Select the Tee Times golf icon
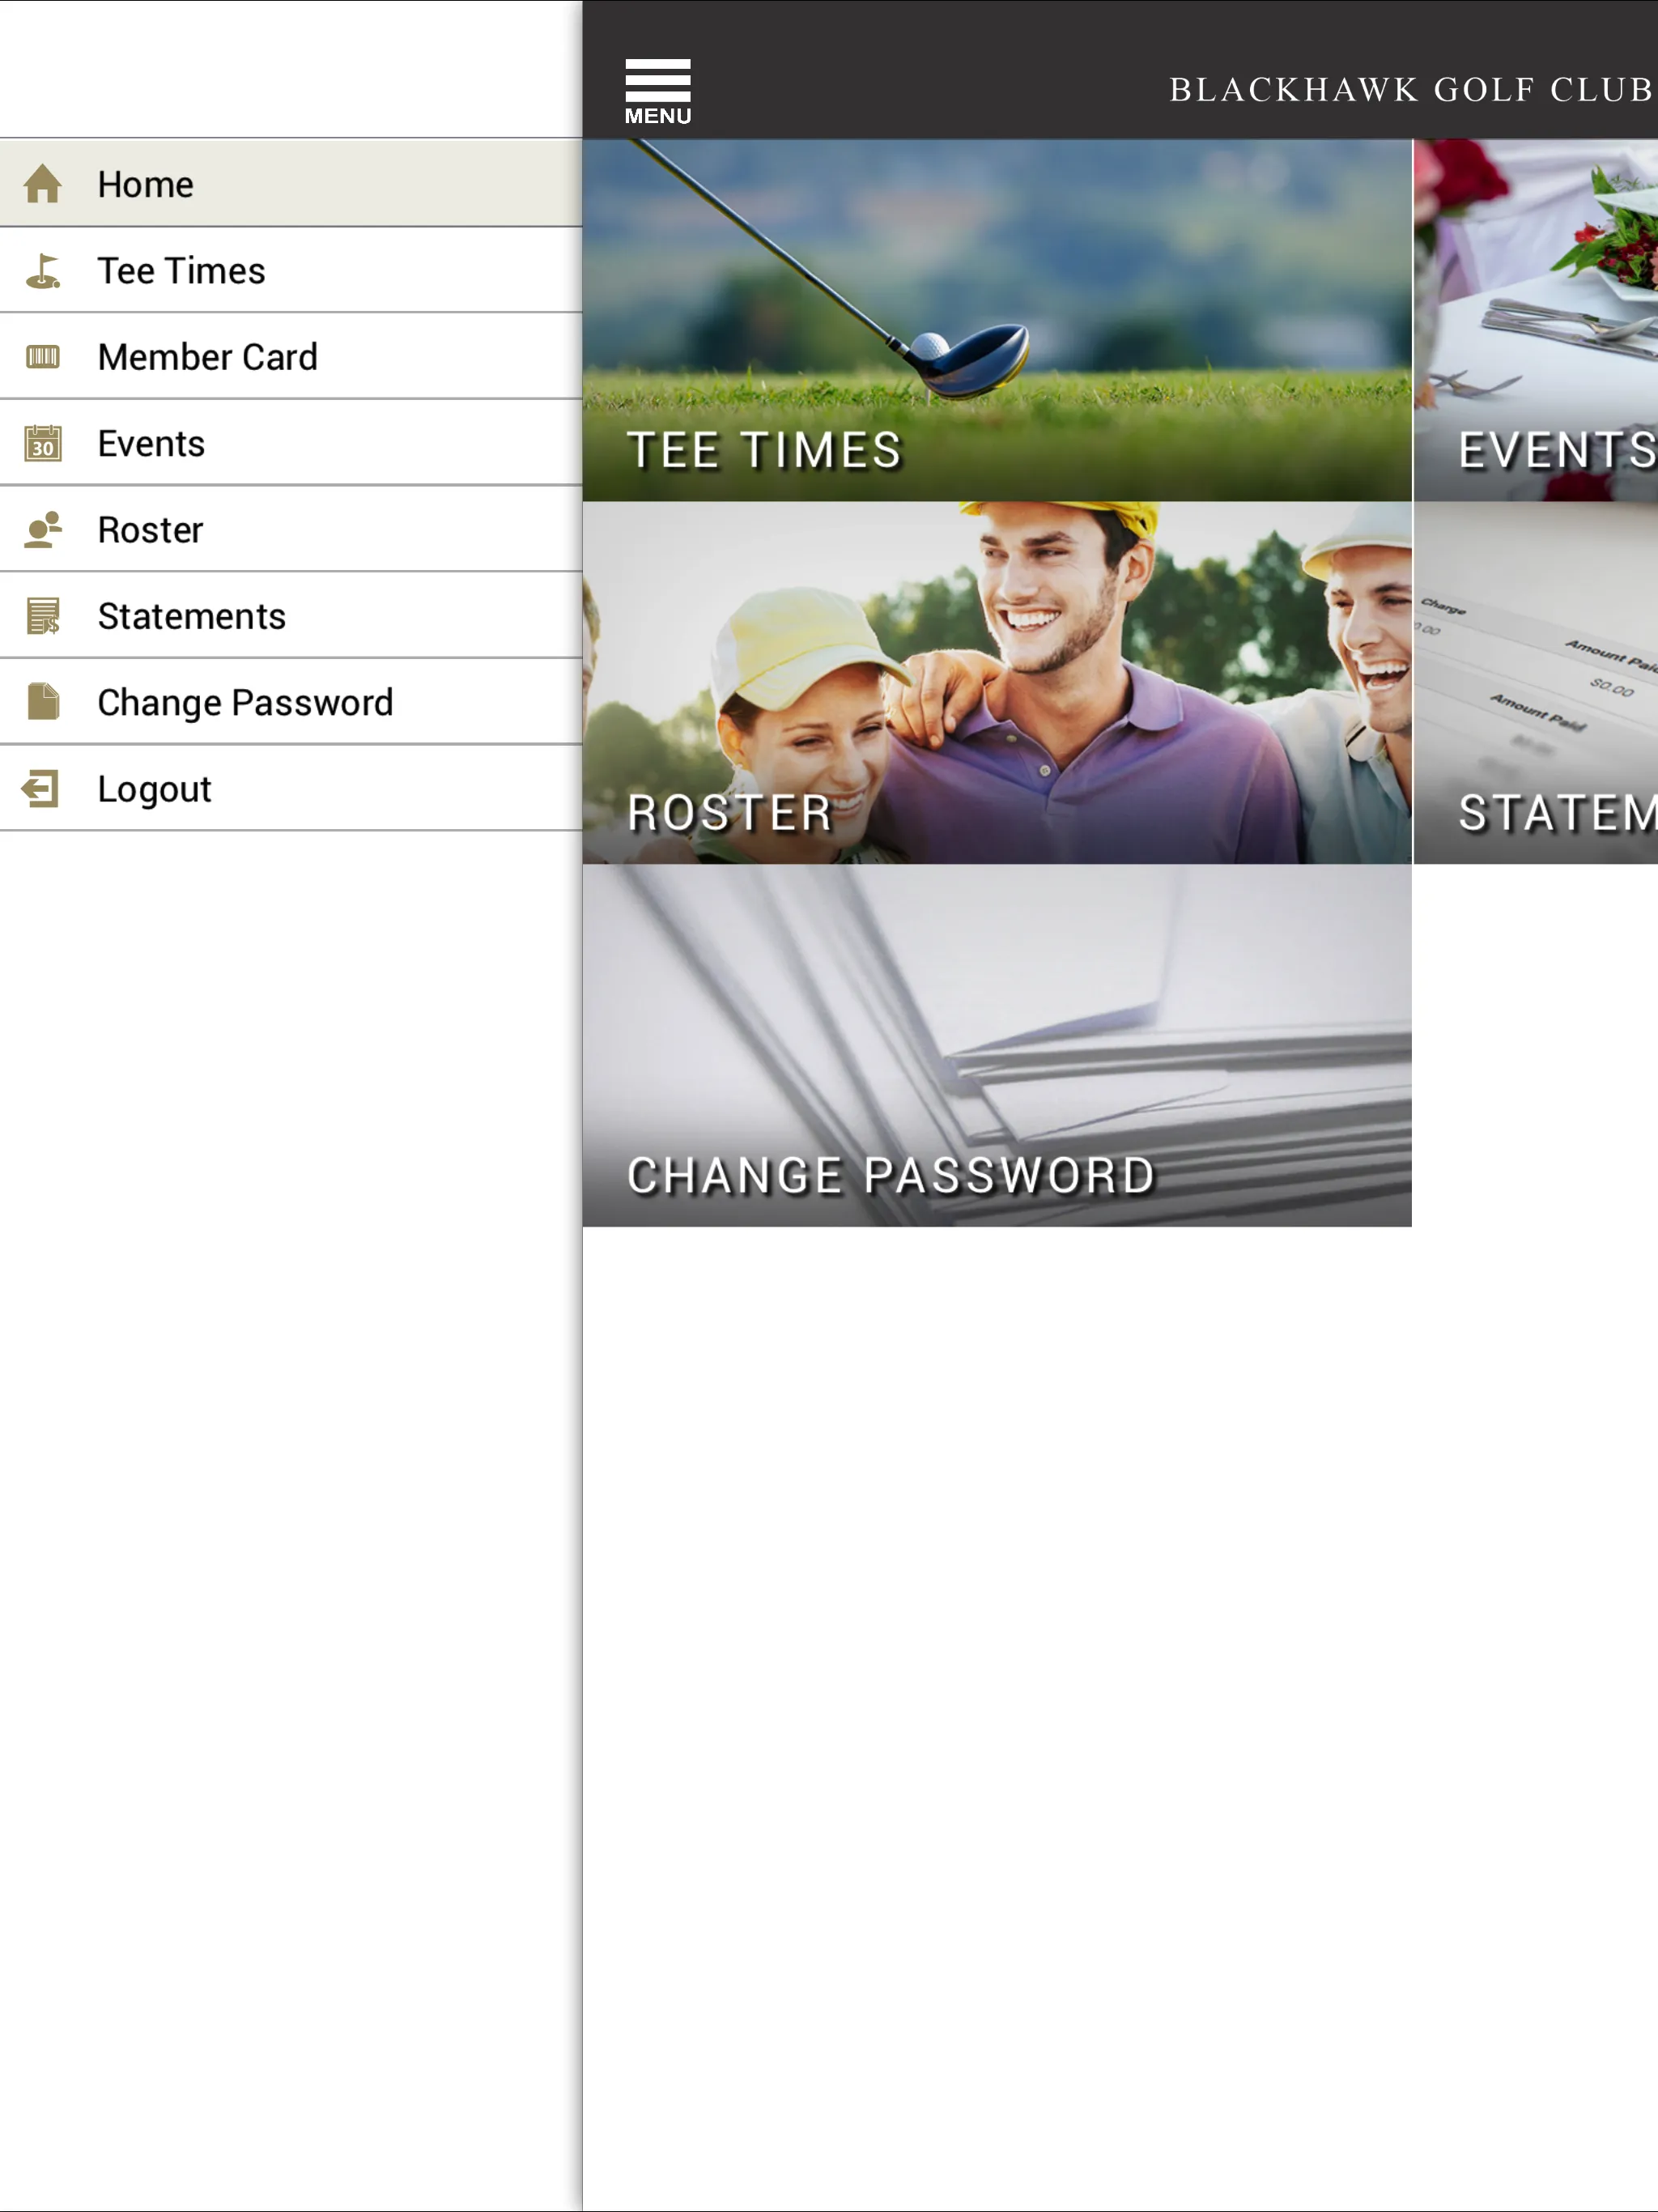 click(x=42, y=270)
